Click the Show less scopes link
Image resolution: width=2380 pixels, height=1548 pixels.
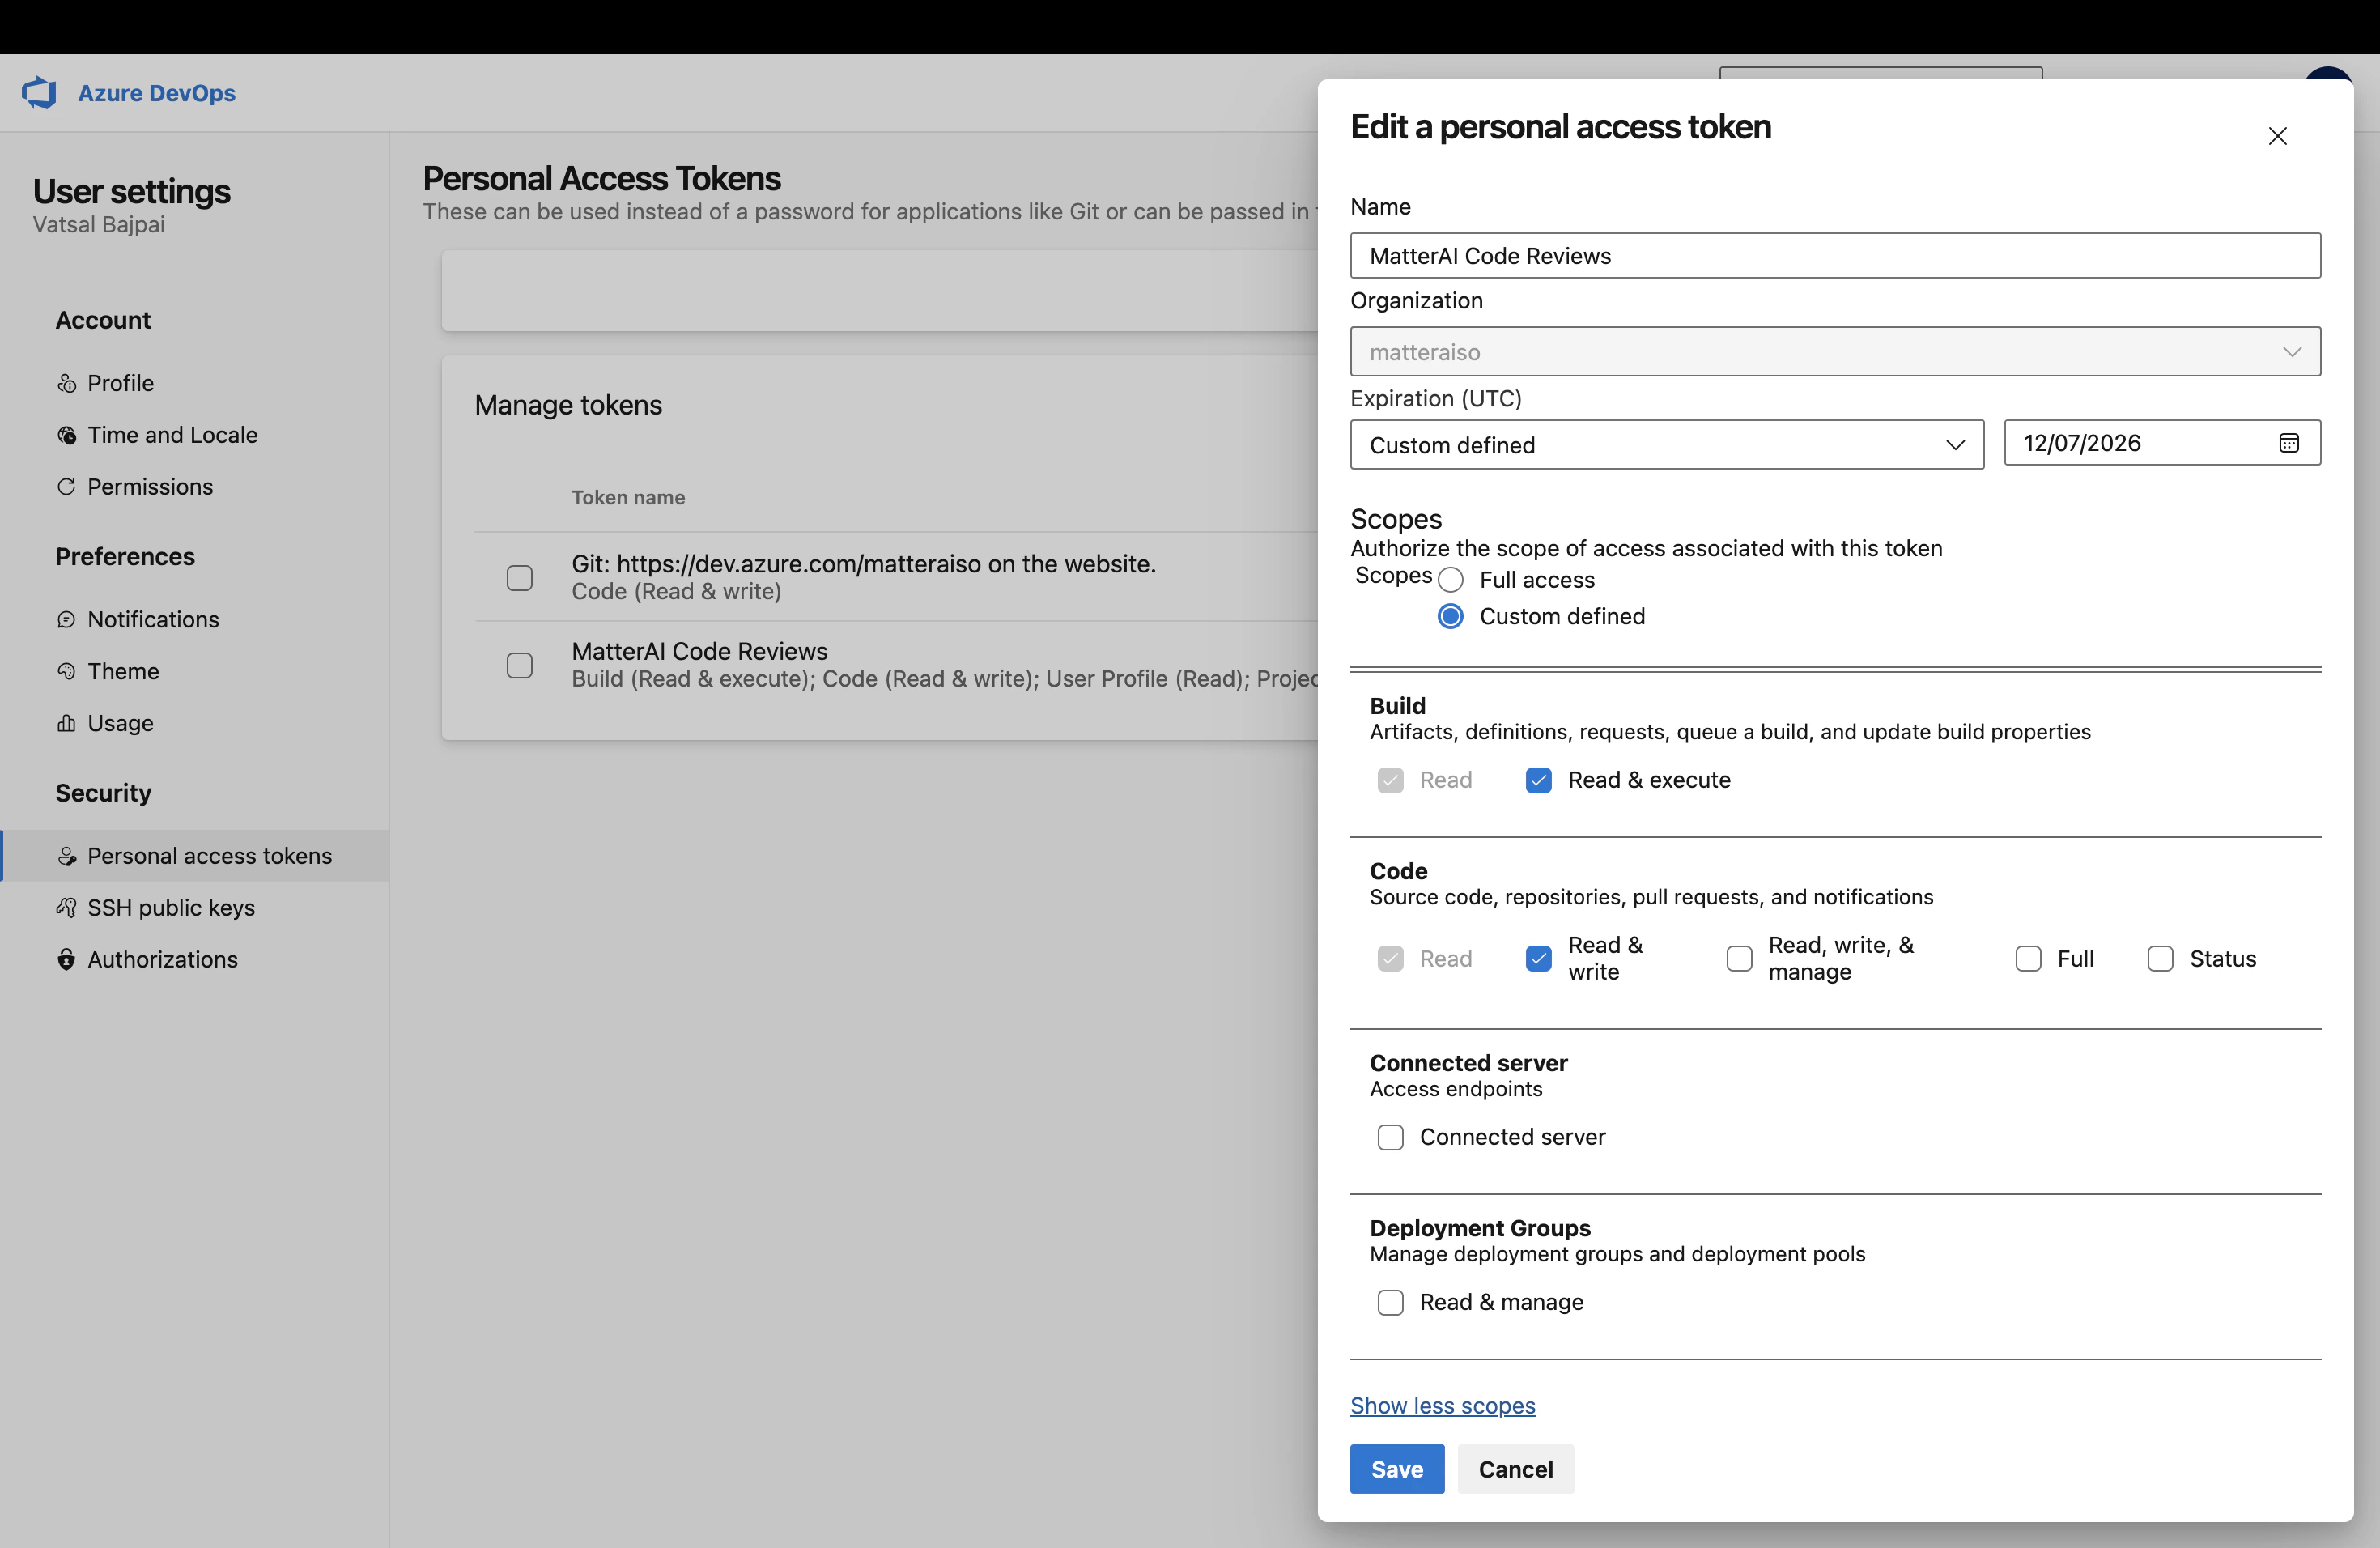point(1442,1405)
